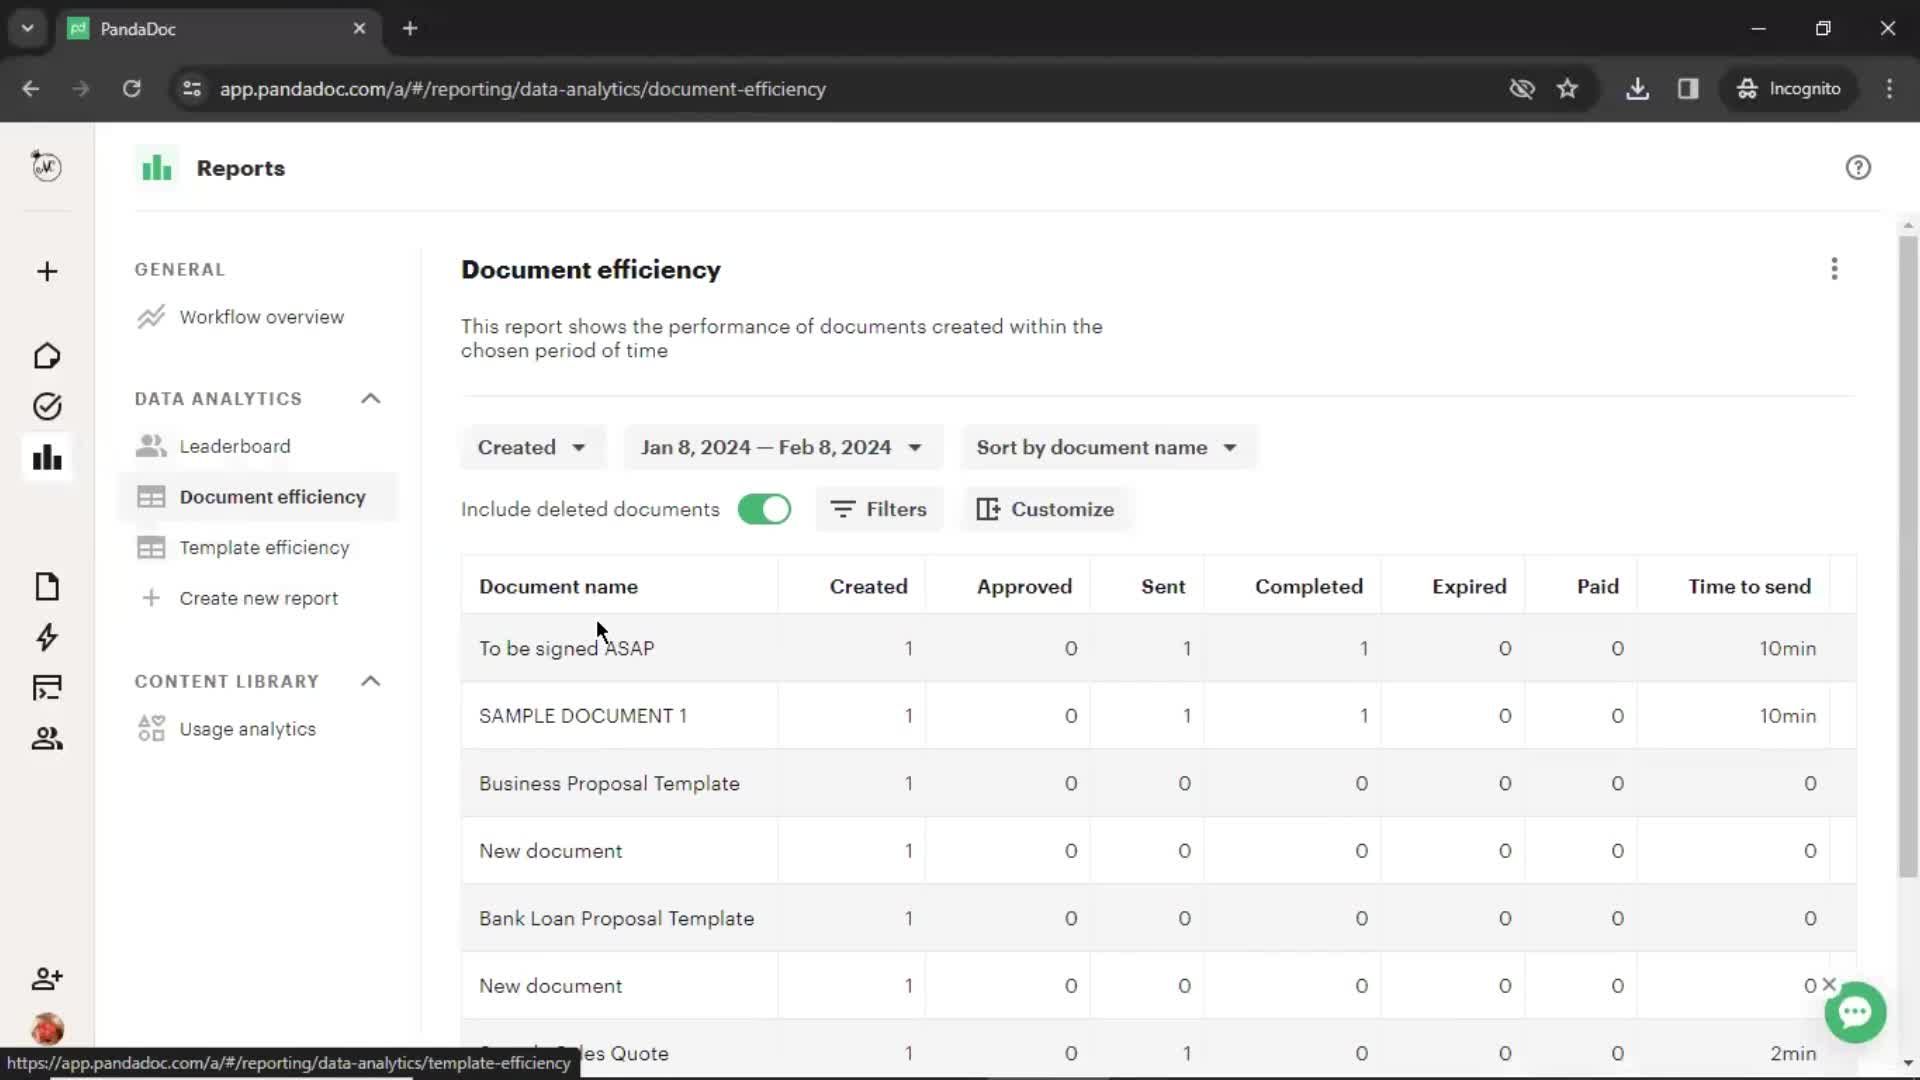Viewport: 1920px width, 1080px height.
Task: Open the checkmark tasks icon in sidebar
Action: tap(47, 406)
